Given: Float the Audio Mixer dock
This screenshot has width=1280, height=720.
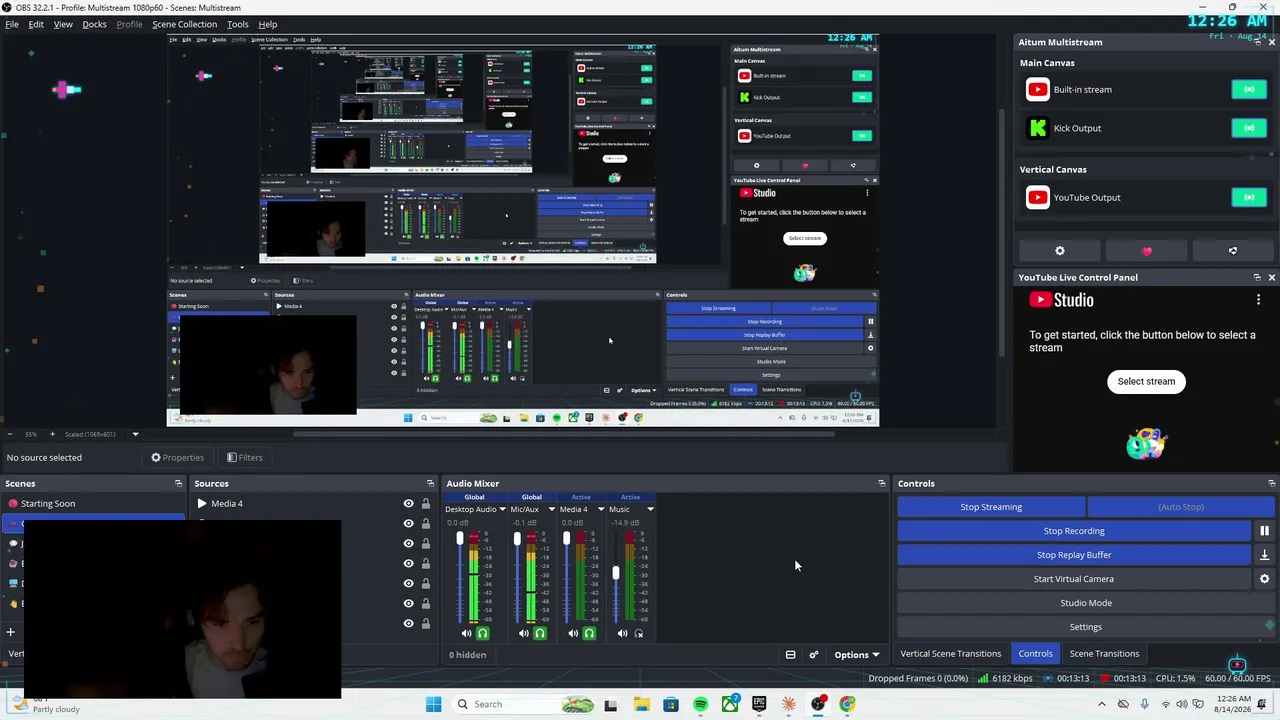Looking at the screenshot, I should tap(881, 484).
